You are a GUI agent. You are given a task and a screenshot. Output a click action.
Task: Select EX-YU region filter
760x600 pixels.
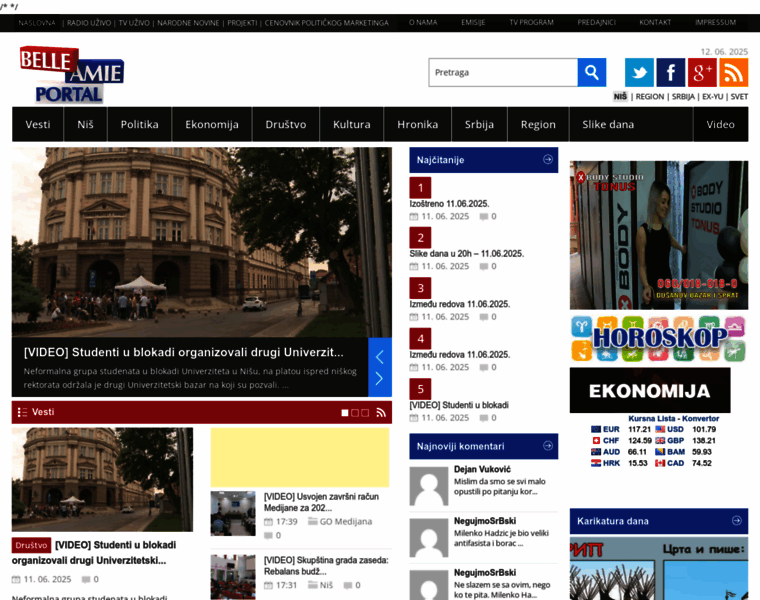(712, 96)
